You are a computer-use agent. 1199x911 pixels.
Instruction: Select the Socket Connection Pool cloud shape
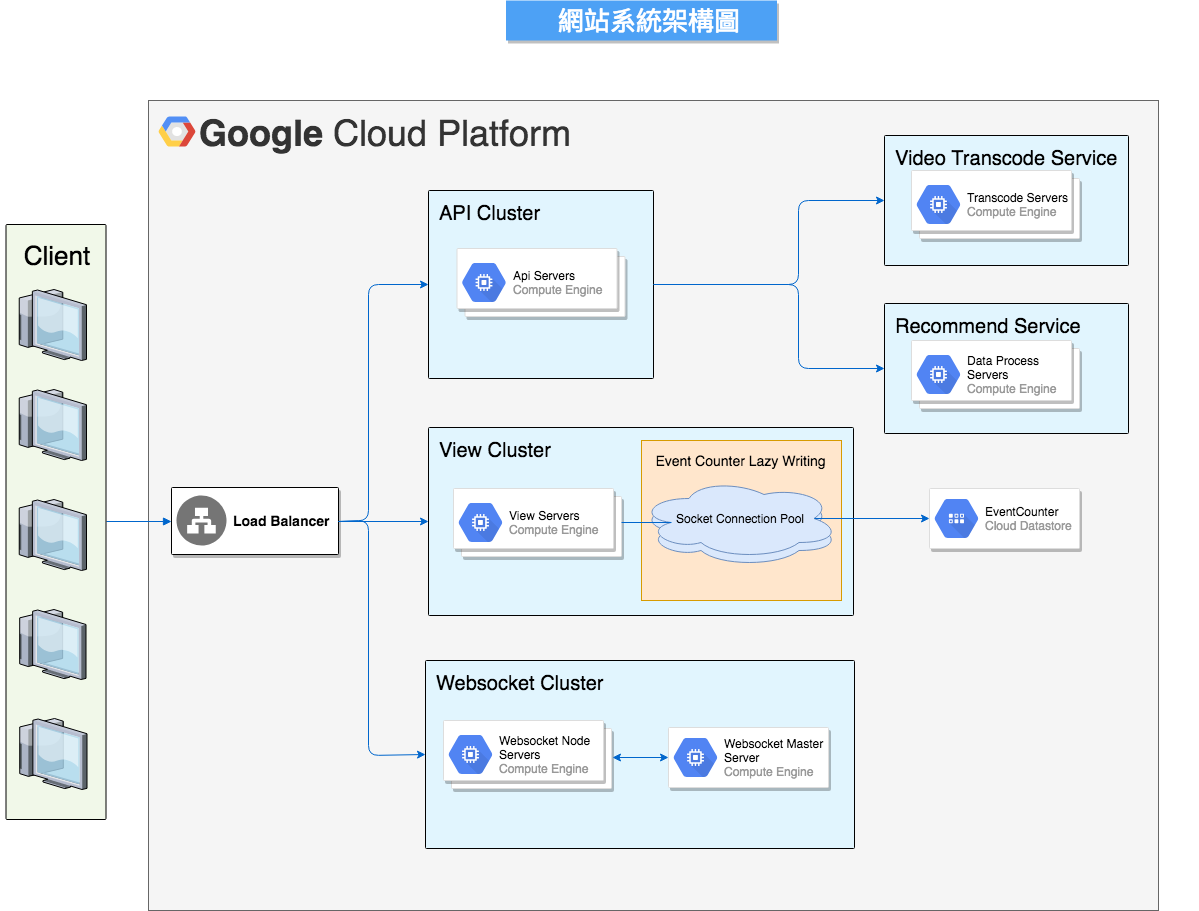tap(740, 522)
